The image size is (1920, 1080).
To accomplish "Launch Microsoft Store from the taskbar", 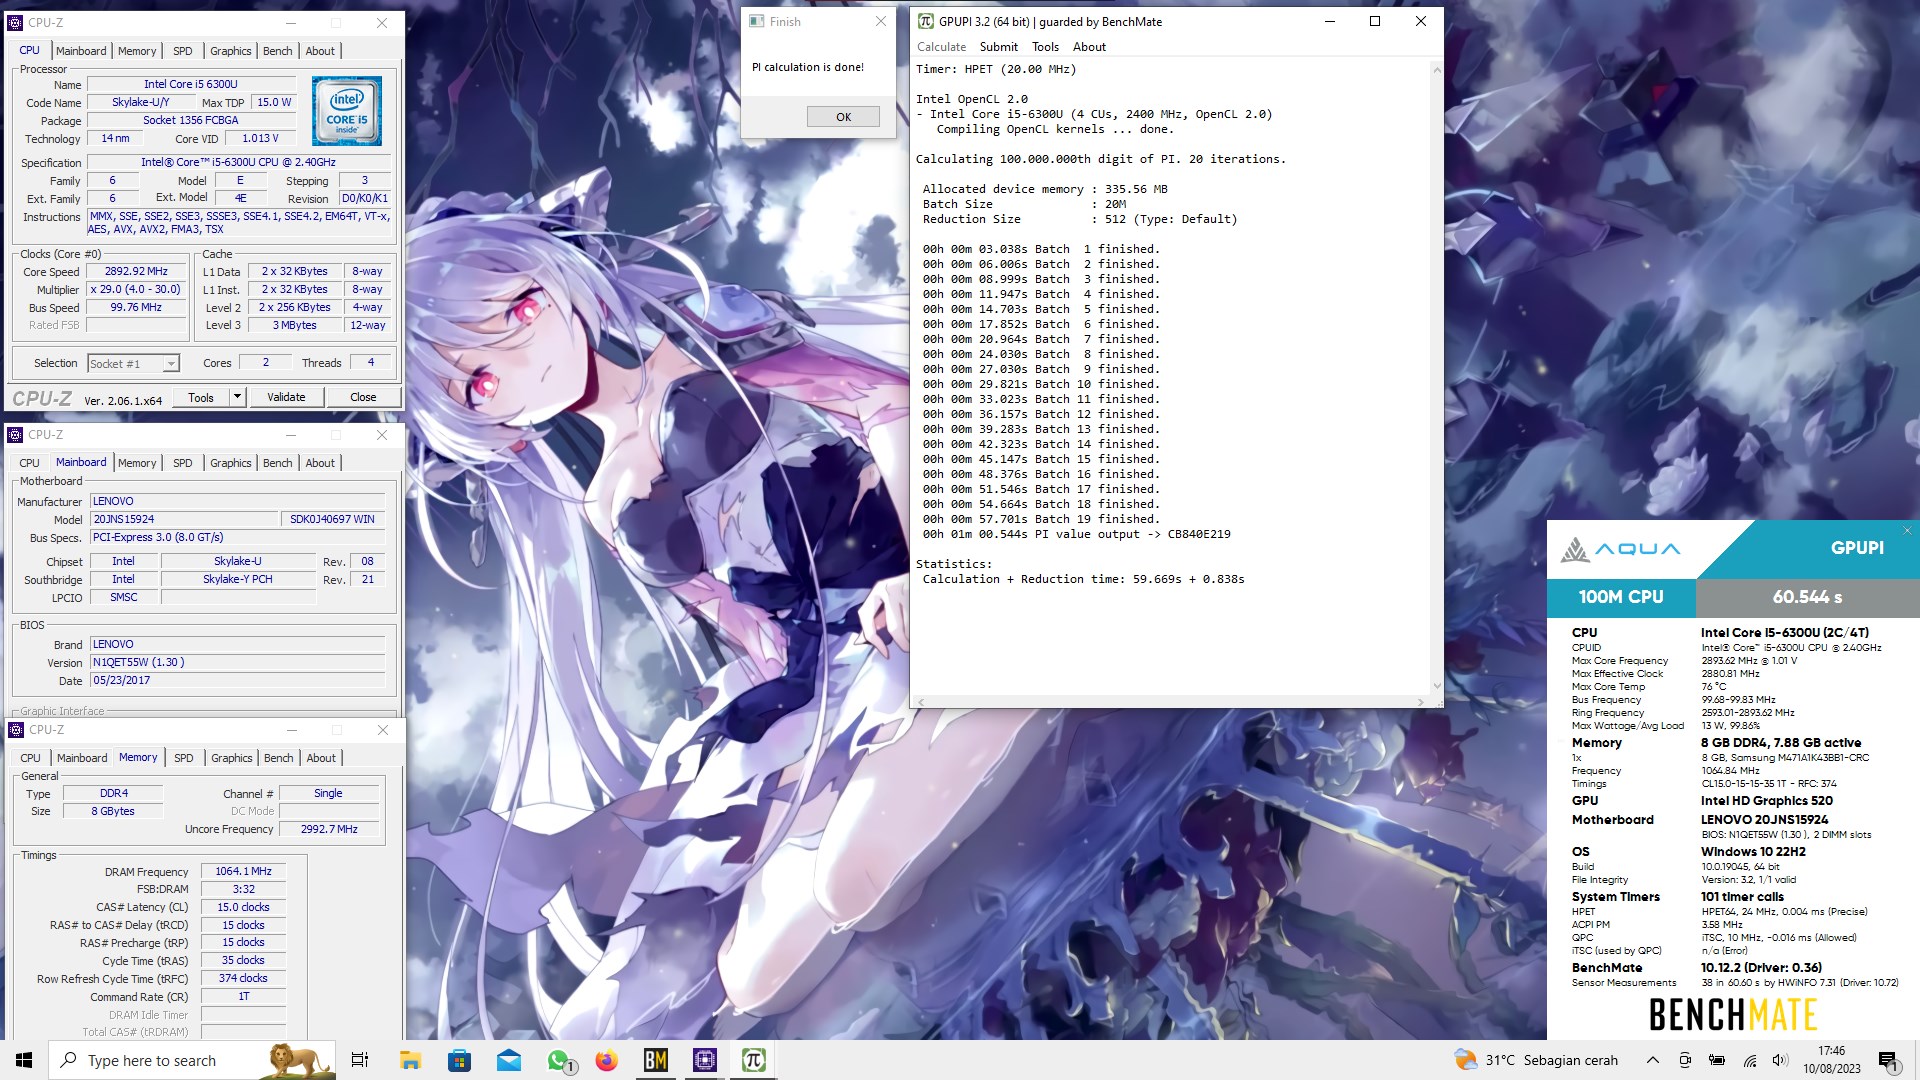I will pos(459,1060).
